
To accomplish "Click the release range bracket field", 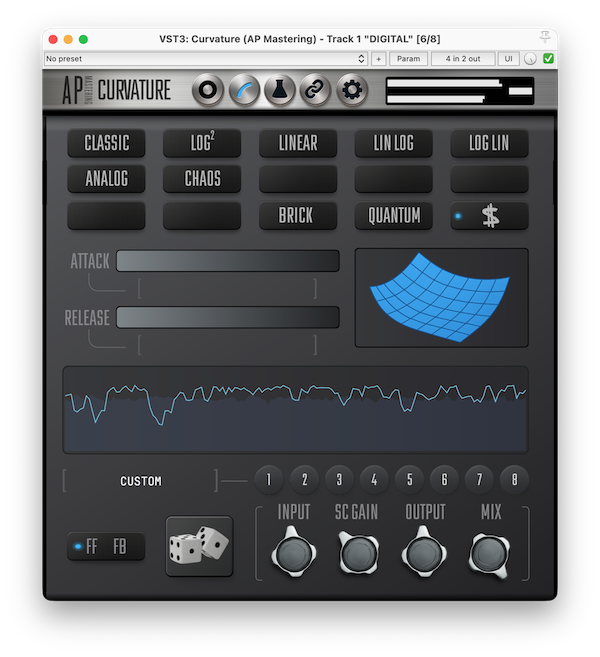I will (228, 345).
